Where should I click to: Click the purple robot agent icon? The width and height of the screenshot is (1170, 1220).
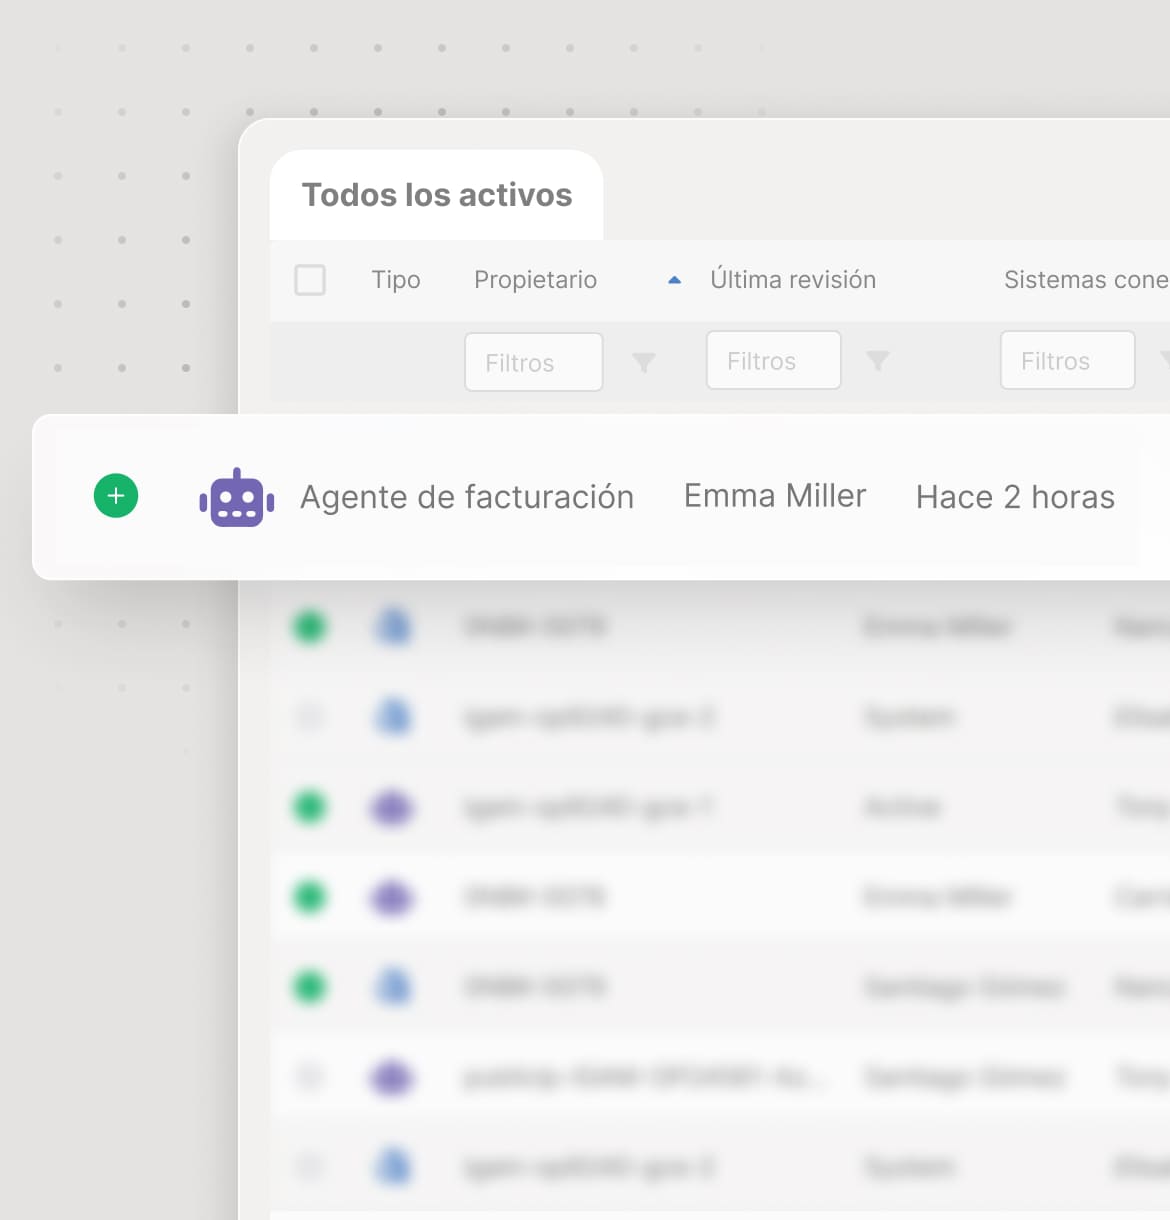coord(237,498)
